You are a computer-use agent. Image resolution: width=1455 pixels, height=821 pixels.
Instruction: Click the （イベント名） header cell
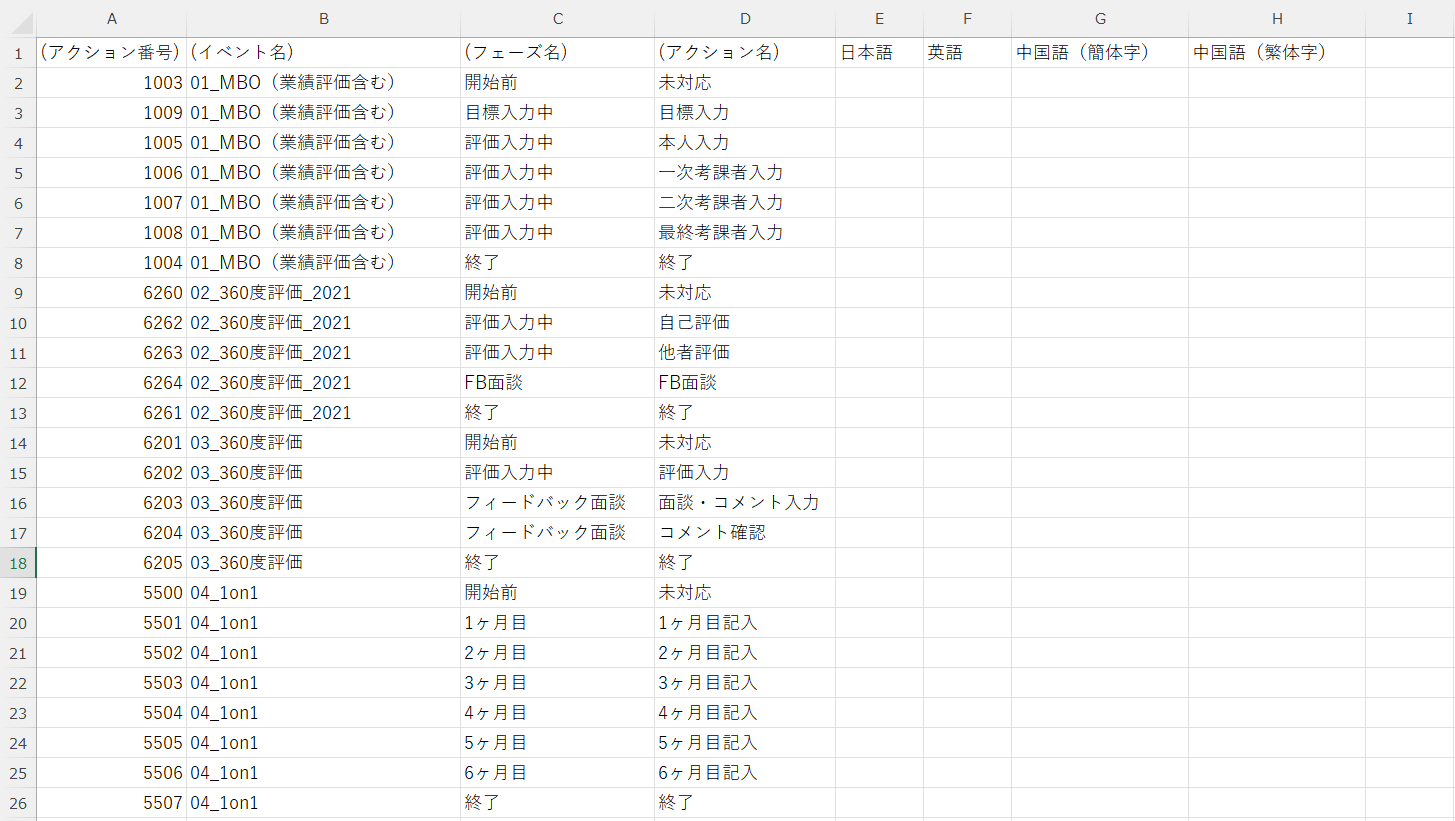(324, 52)
